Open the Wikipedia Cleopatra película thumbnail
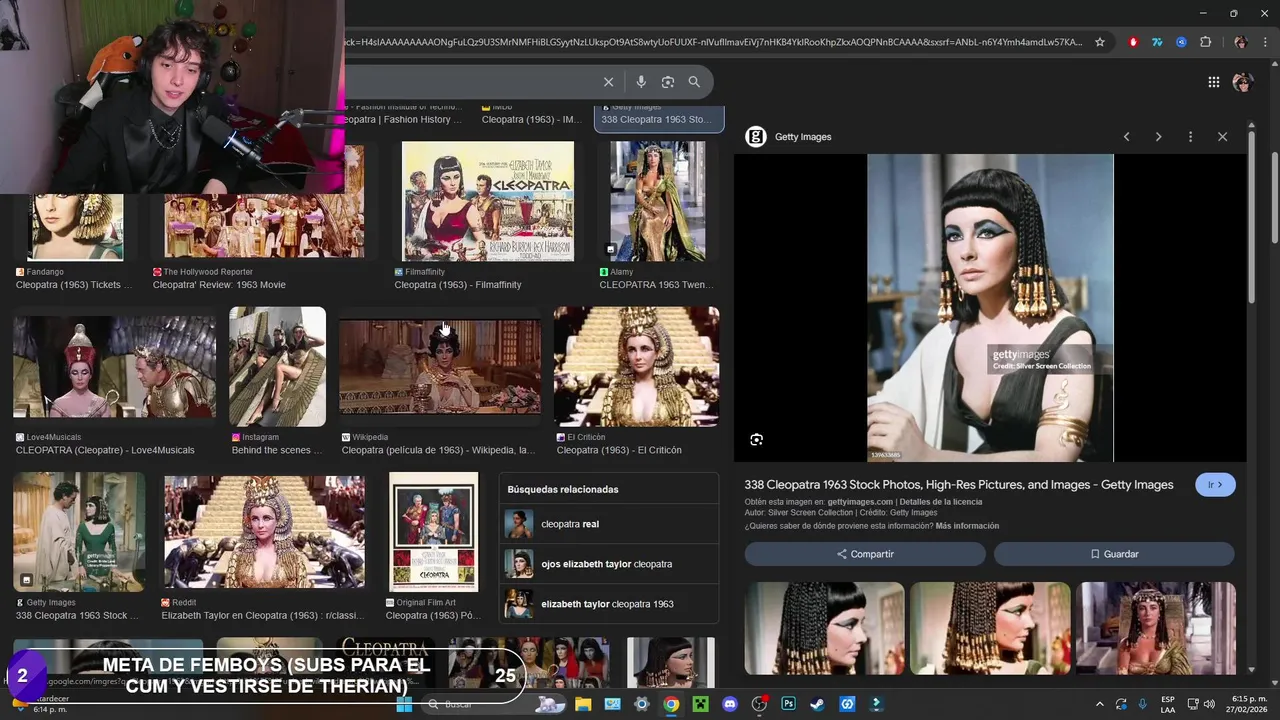The height and width of the screenshot is (720, 1280). point(440,367)
